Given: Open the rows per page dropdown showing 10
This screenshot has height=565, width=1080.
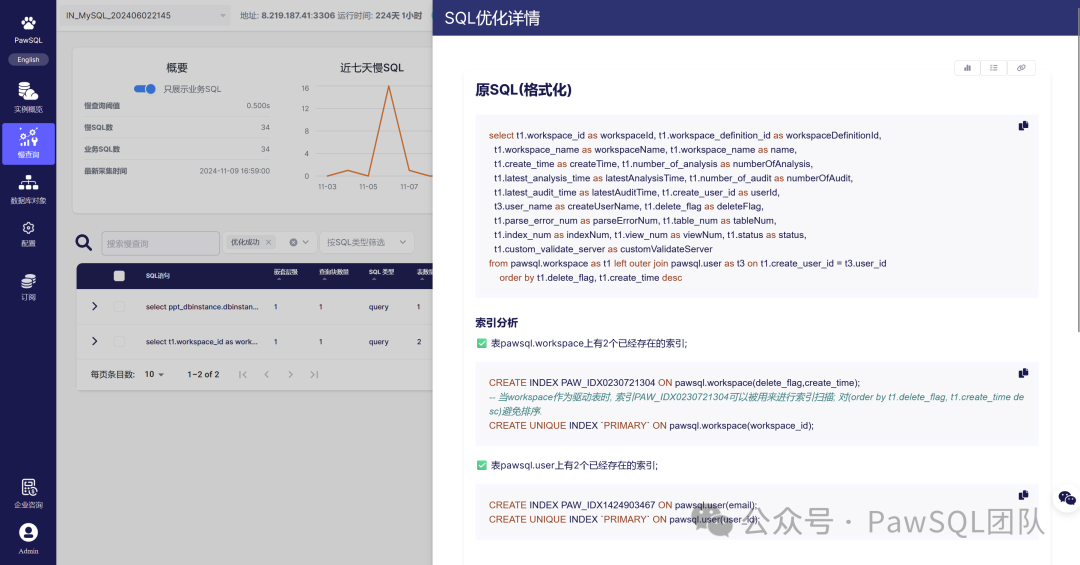Looking at the screenshot, I should tap(154, 374).
